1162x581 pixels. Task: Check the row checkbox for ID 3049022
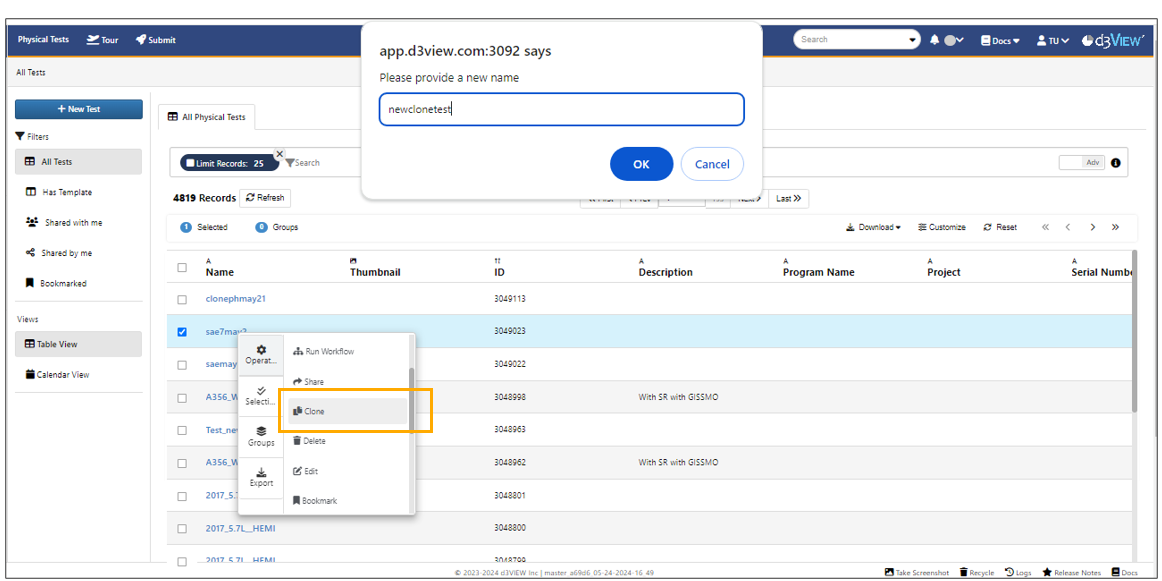tap(182, 365)
